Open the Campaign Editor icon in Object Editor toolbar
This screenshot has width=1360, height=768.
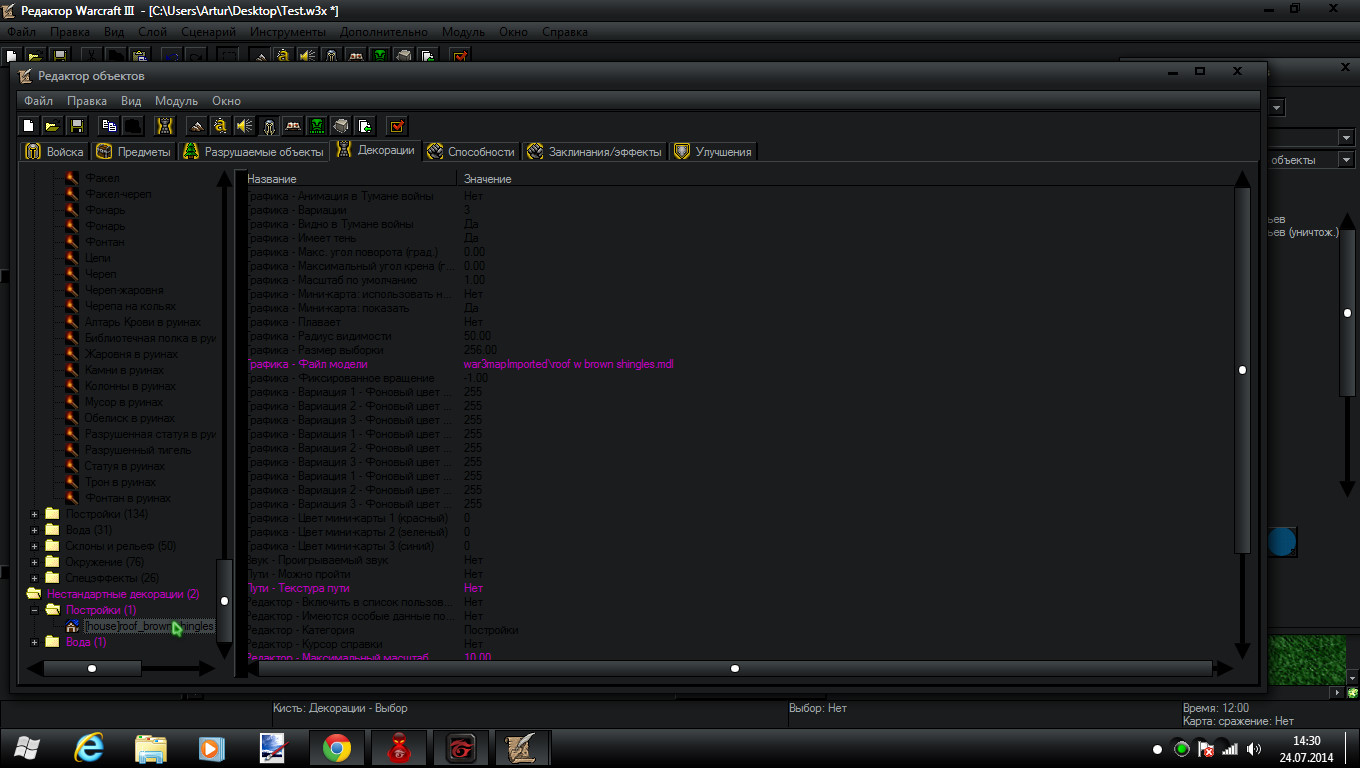click(293, 126)
